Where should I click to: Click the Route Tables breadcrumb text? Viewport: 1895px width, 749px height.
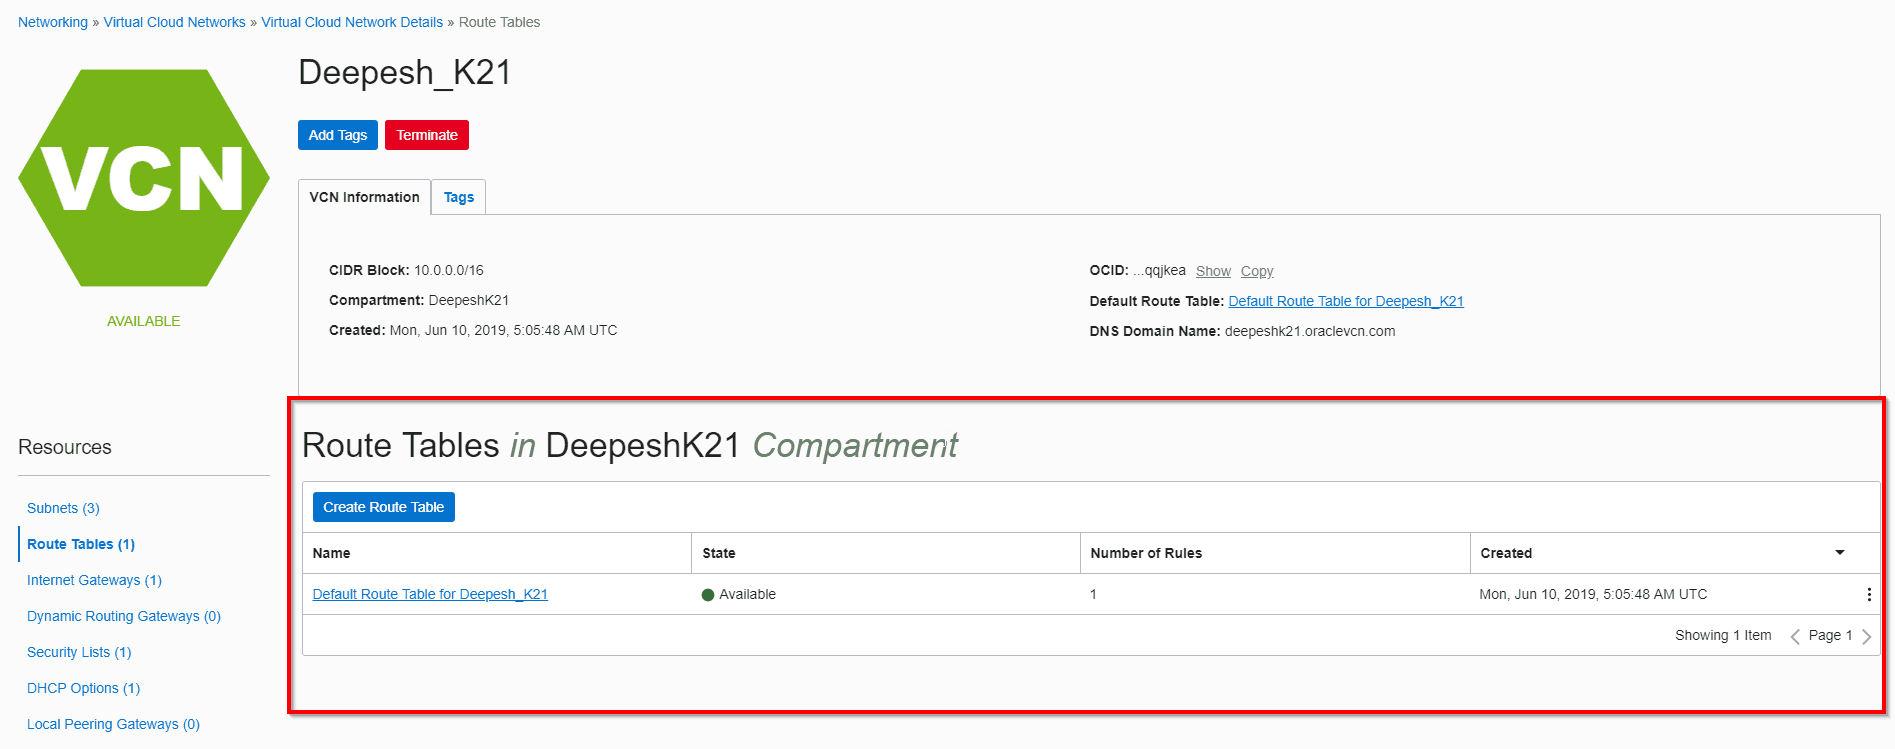[499, 22]
